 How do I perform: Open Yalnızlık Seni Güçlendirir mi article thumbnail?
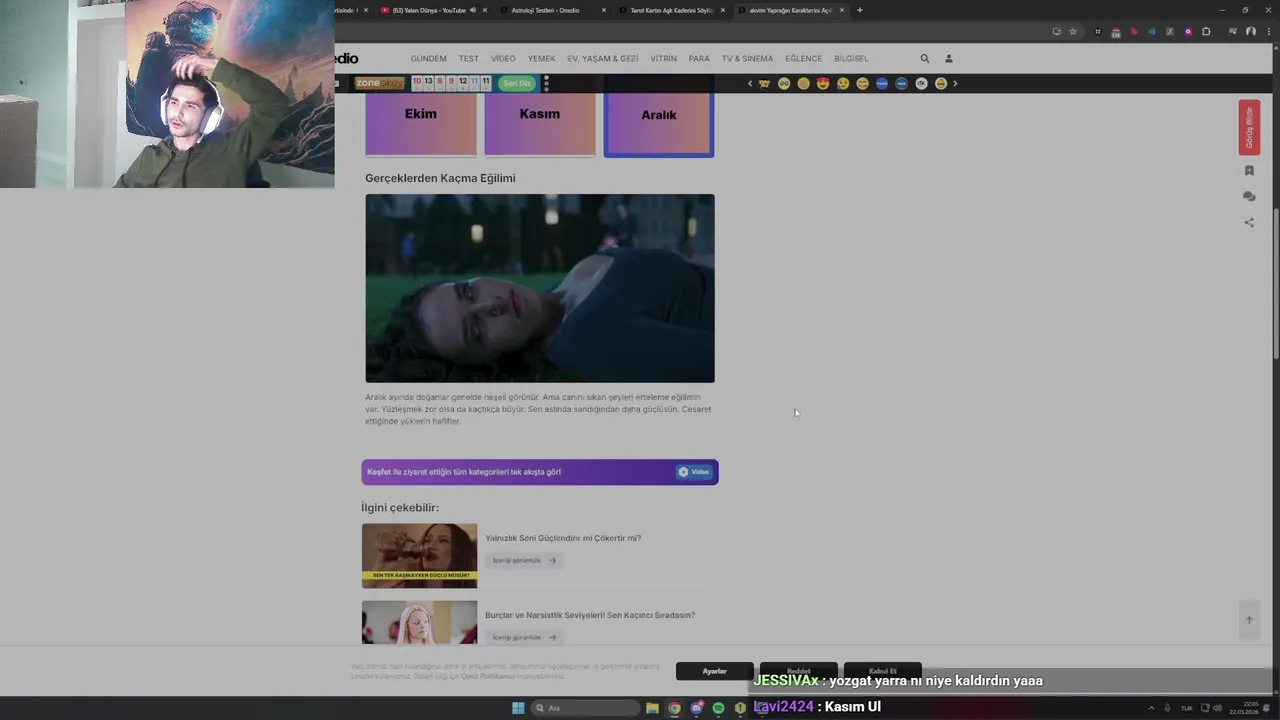pos(420,556)
